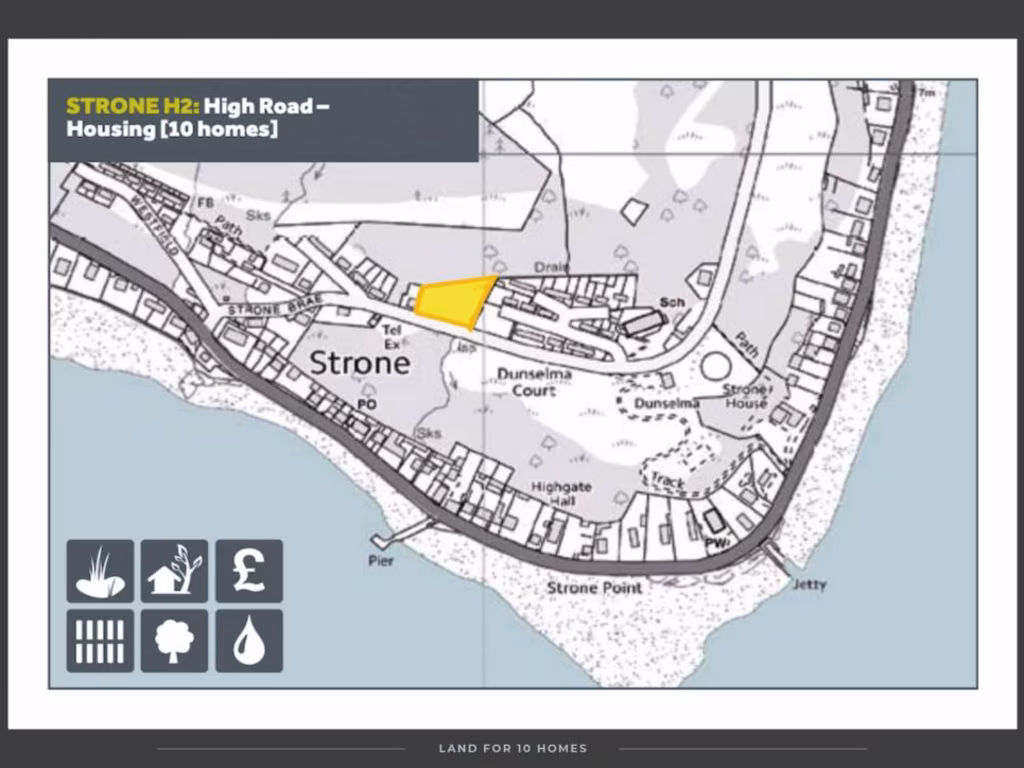Select the Strone Brae road label
1024x768 pixels.
tap(264, 309)
